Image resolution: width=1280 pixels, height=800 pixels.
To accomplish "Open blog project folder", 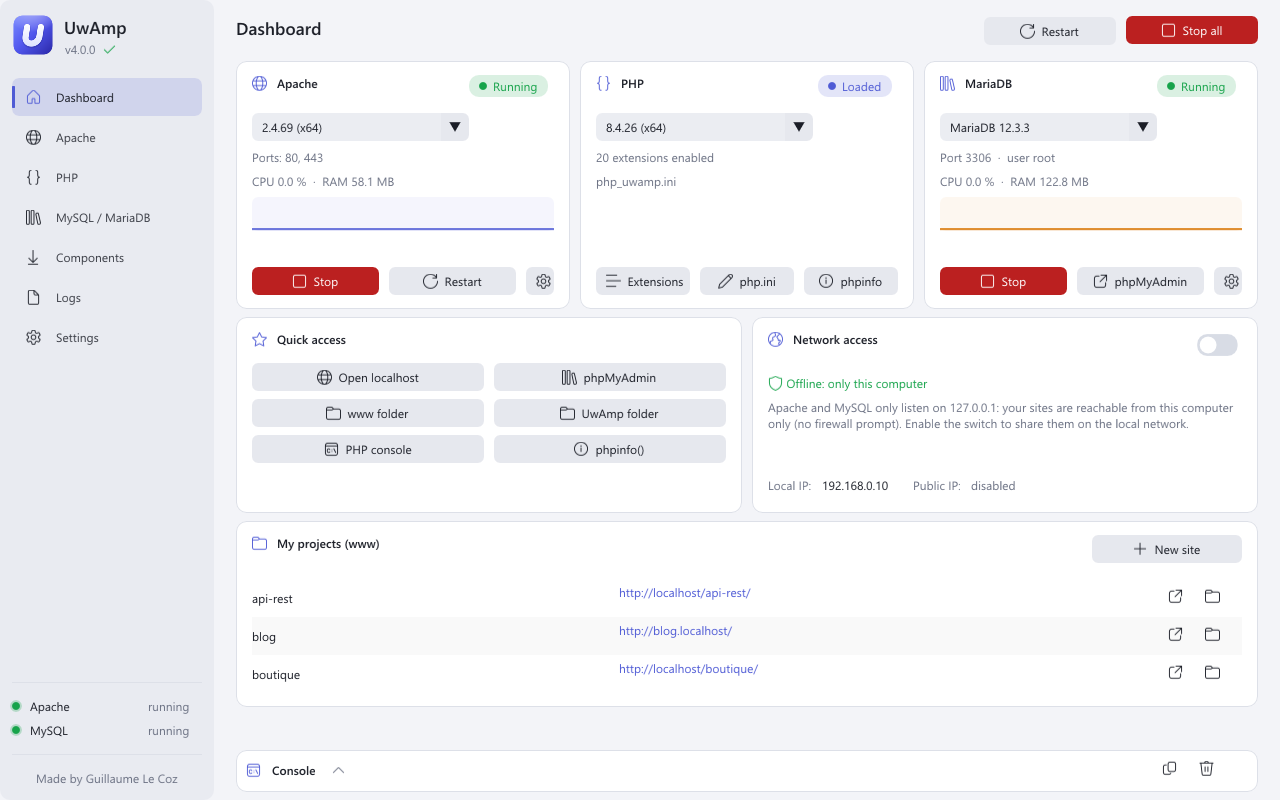I will click(x=1212, y=634).
